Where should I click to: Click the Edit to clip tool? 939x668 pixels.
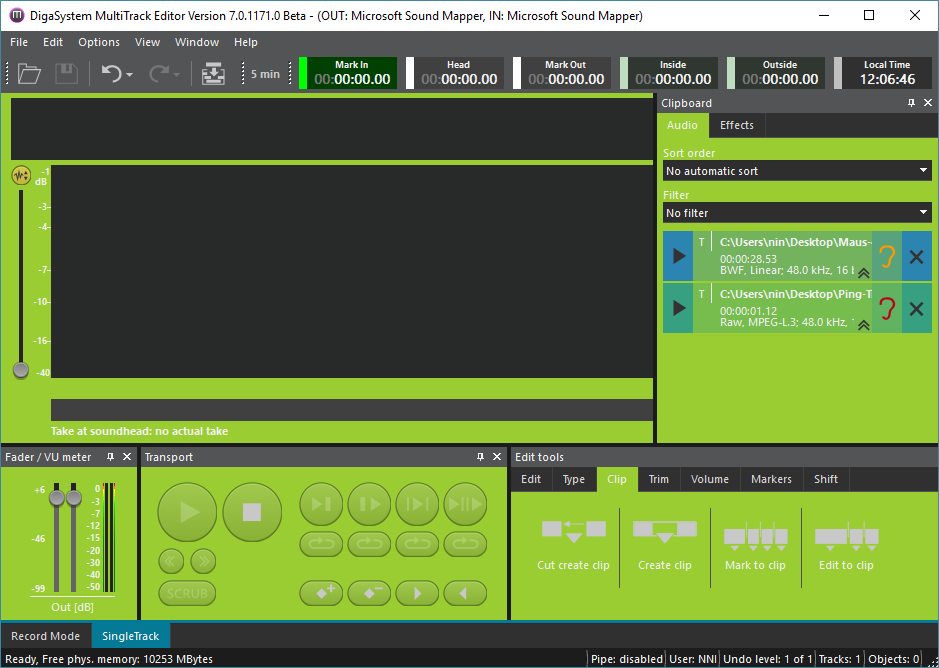point(846,545)
